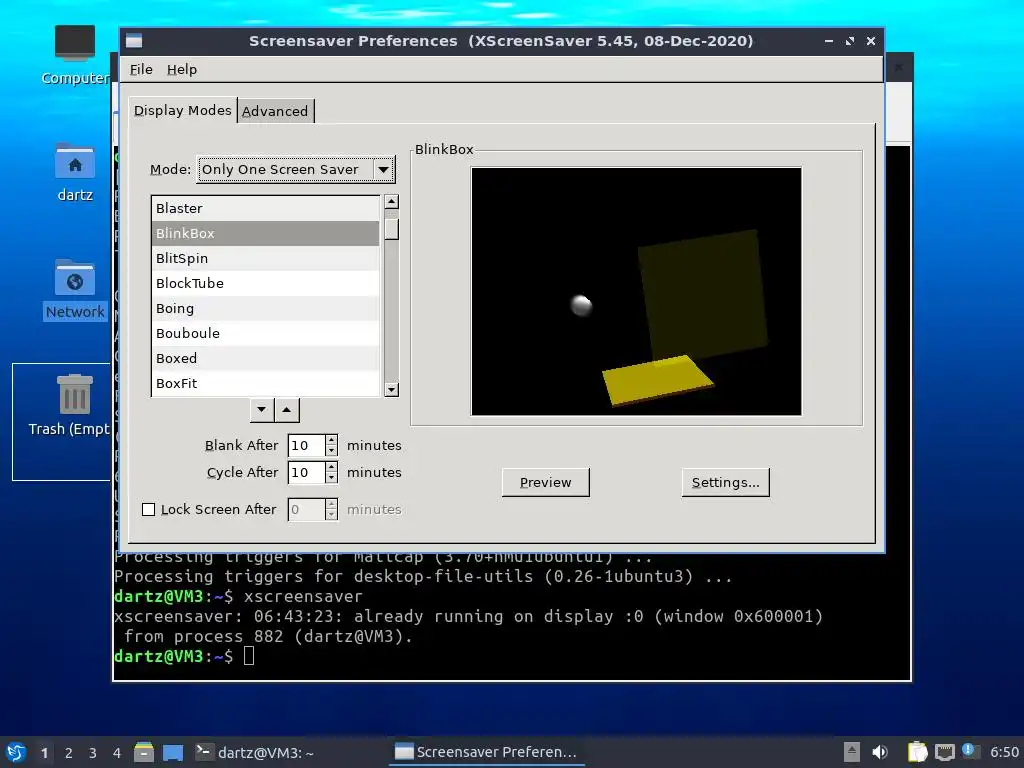Click the BlinkBox preview image
1024x768 pixels.
pos(636,291)
